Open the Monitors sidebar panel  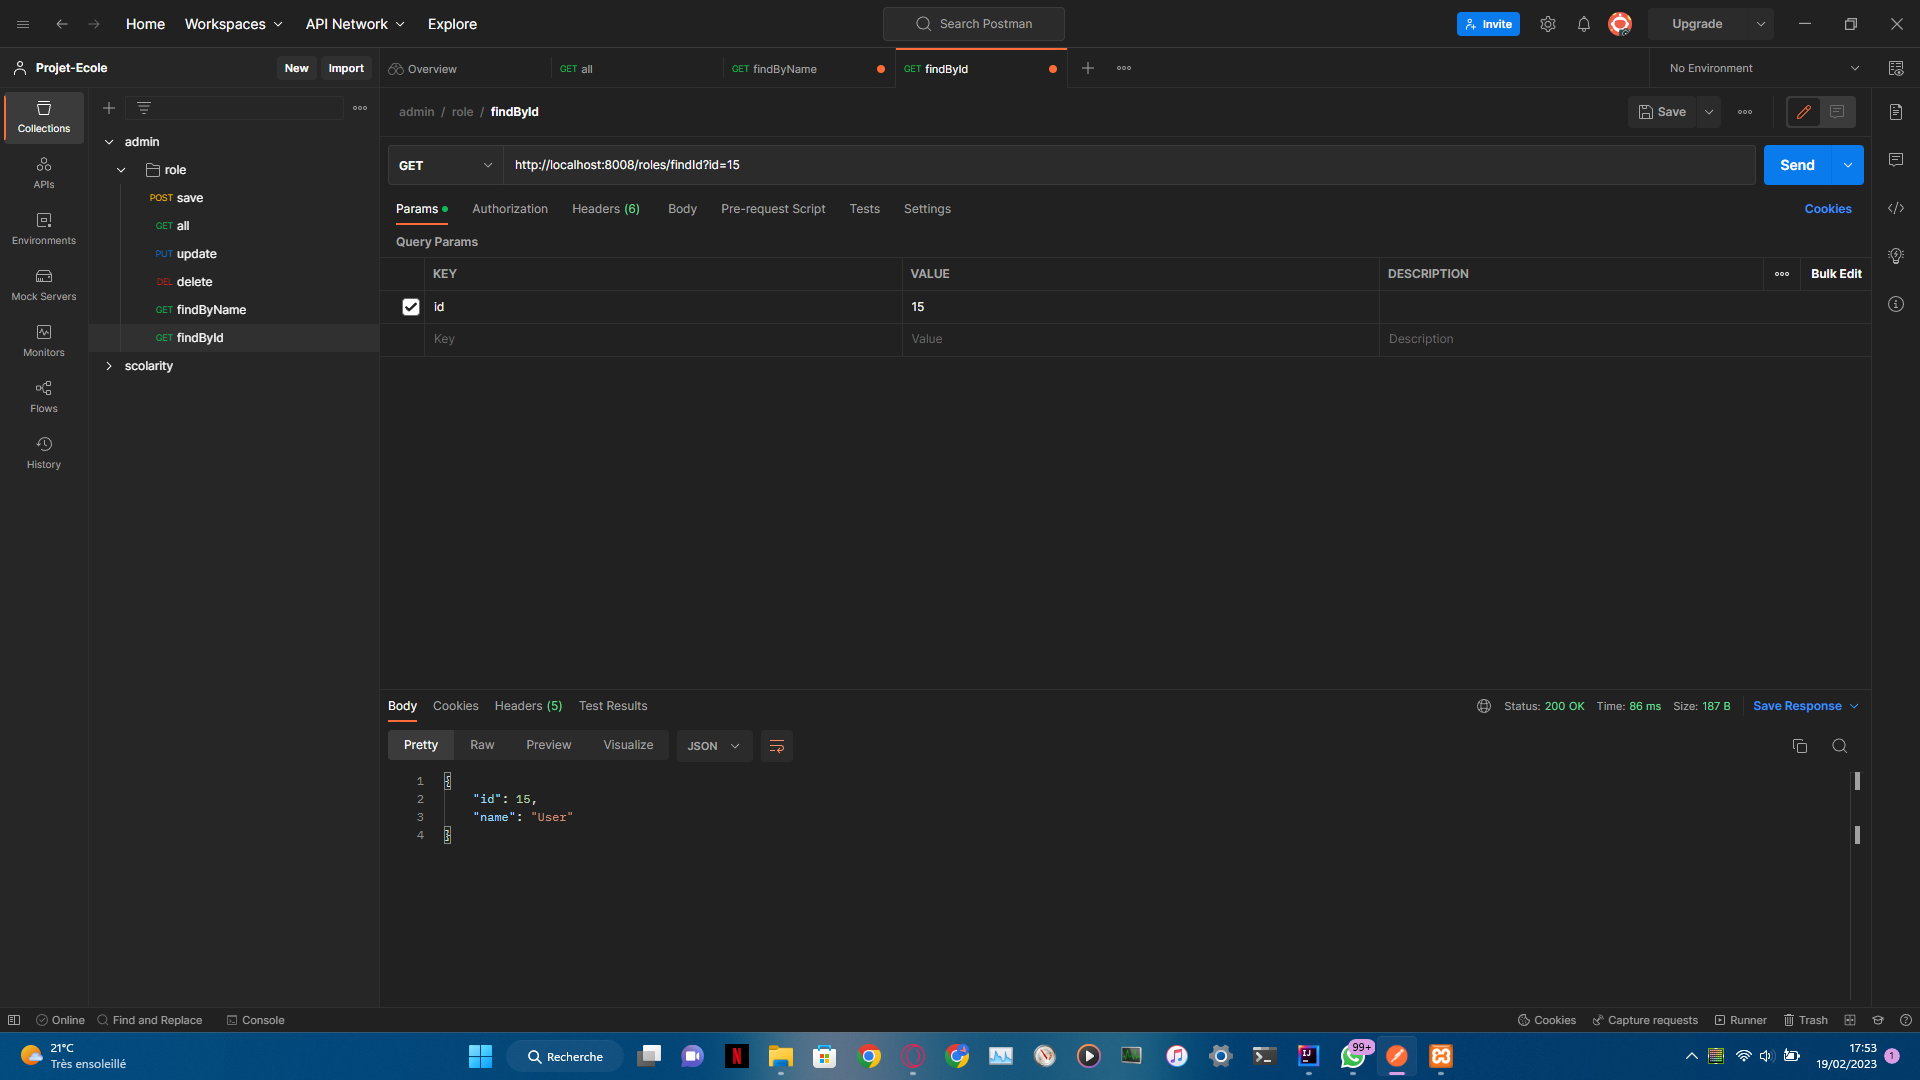pyautogui.click(x=44, y=341)
